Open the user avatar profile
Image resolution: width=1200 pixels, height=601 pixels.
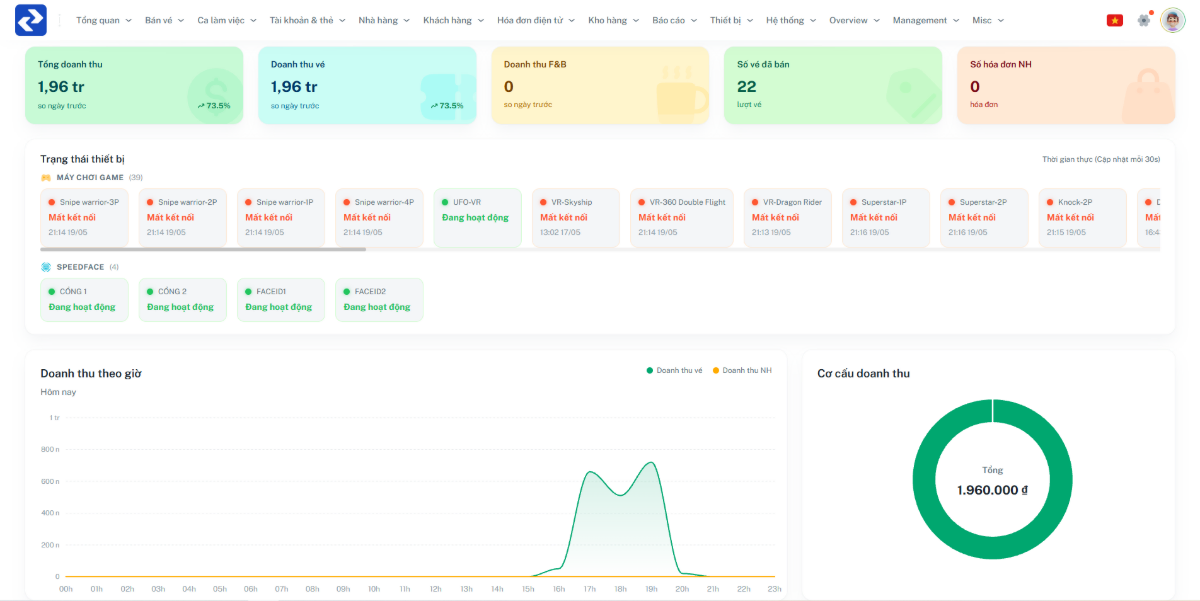tap(1173, 20)
